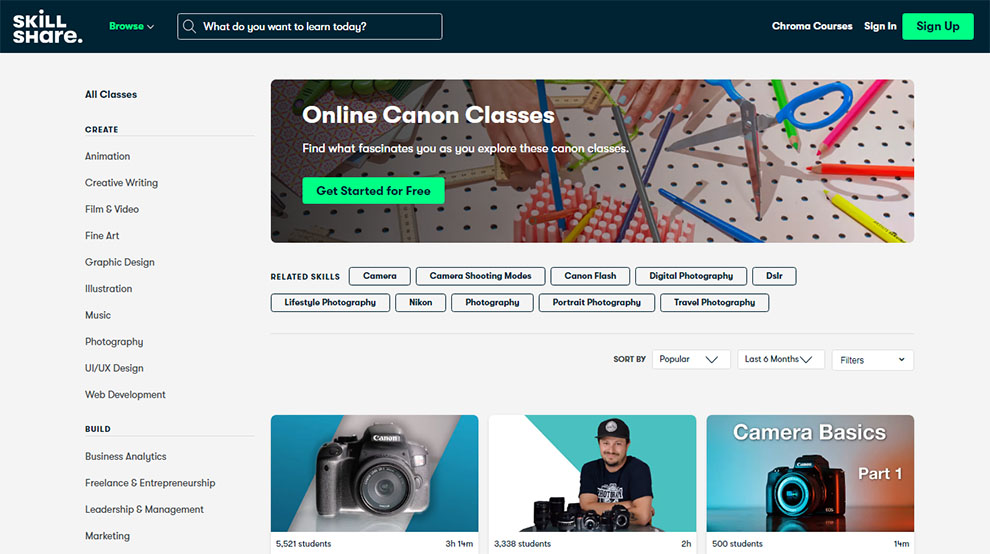Open the Camera Basics Part 1 thumbnail

(810, 473)
